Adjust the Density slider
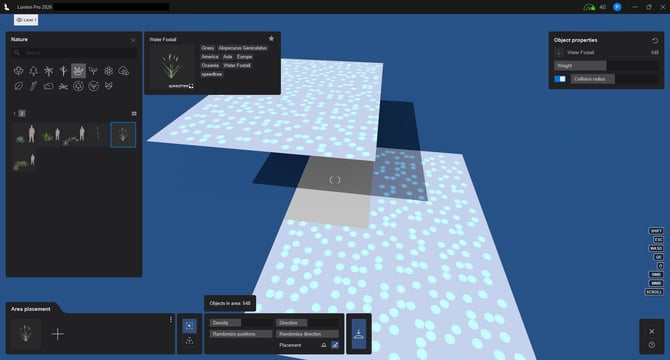This screenshot has height=360, width=670. point(241,323)
